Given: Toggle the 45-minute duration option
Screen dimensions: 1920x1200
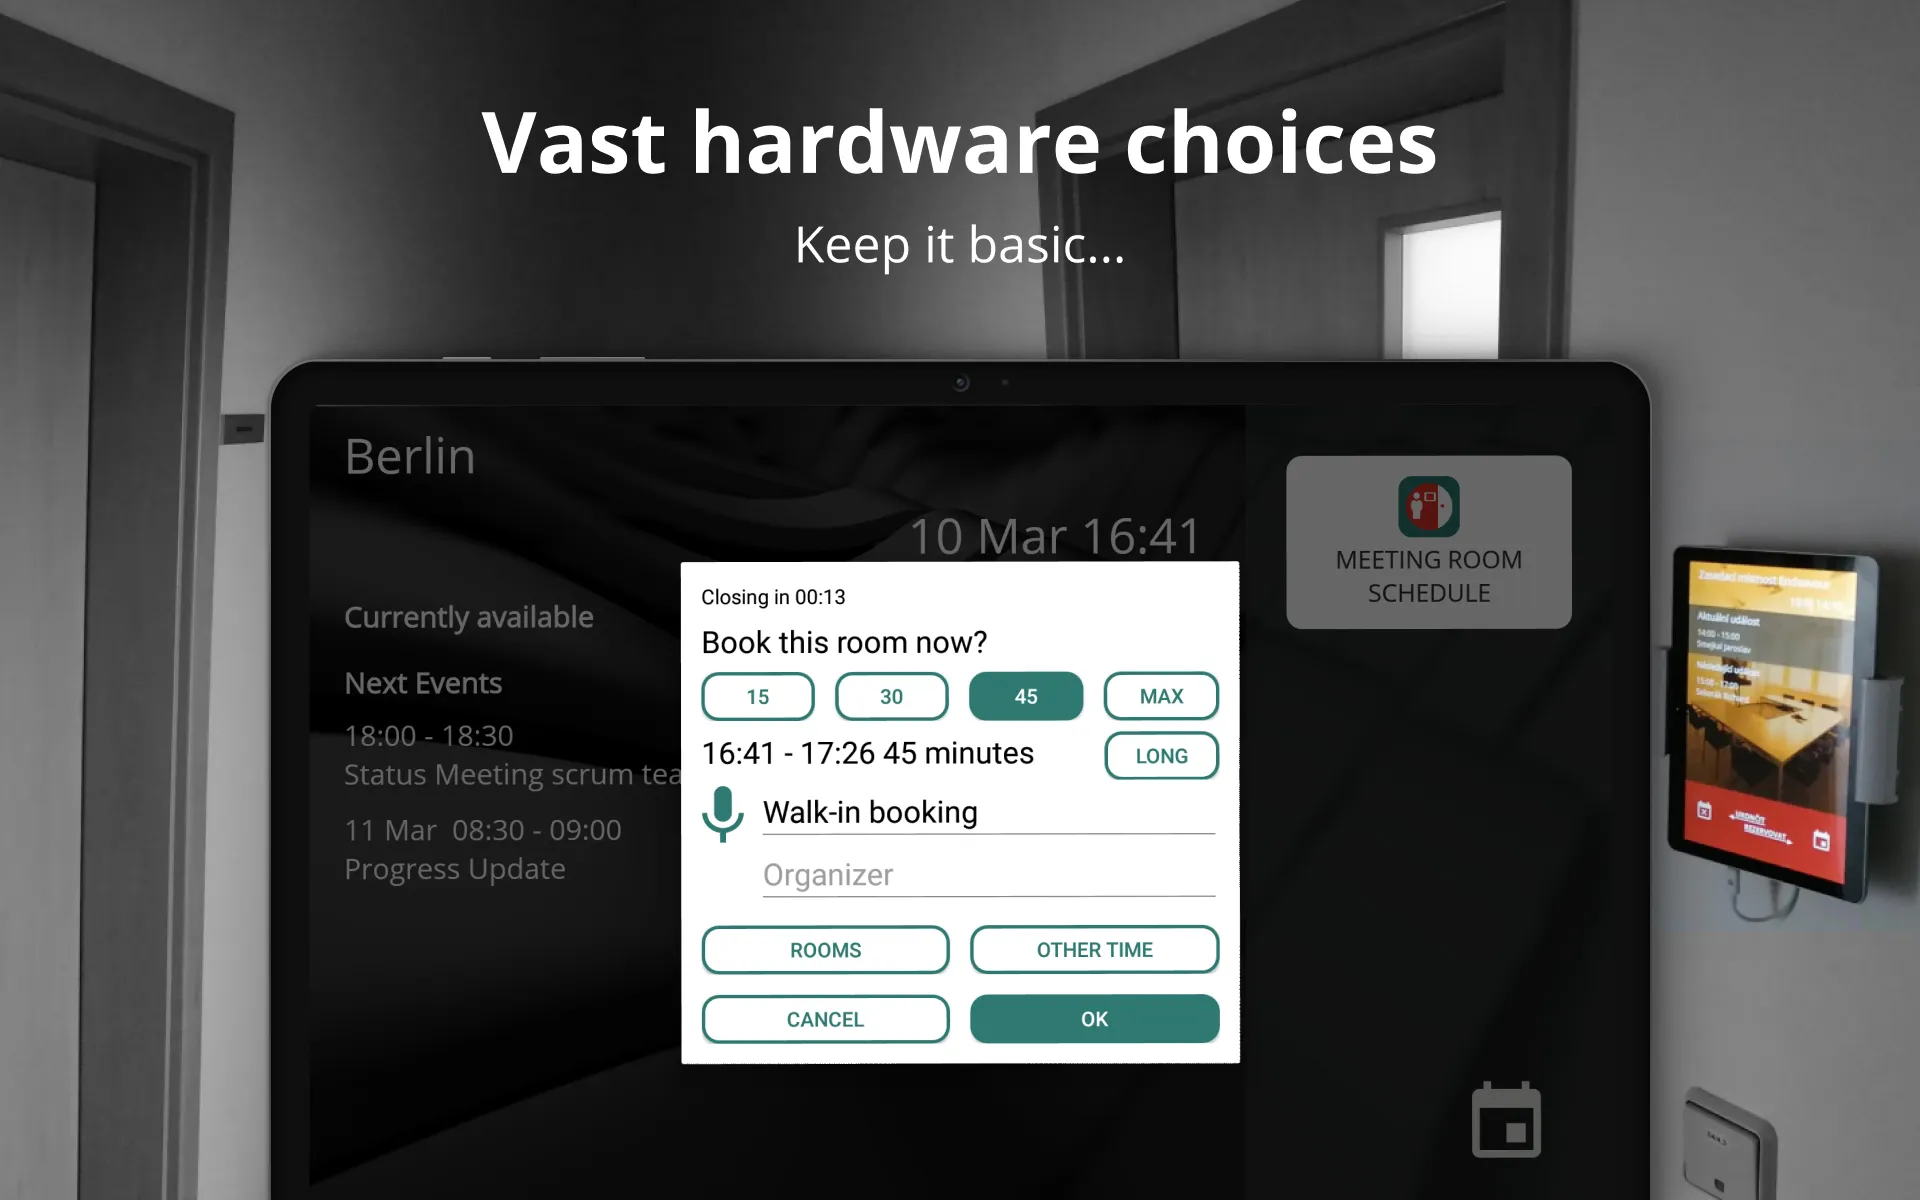Looking at the screenshot, I should 1026,697.
